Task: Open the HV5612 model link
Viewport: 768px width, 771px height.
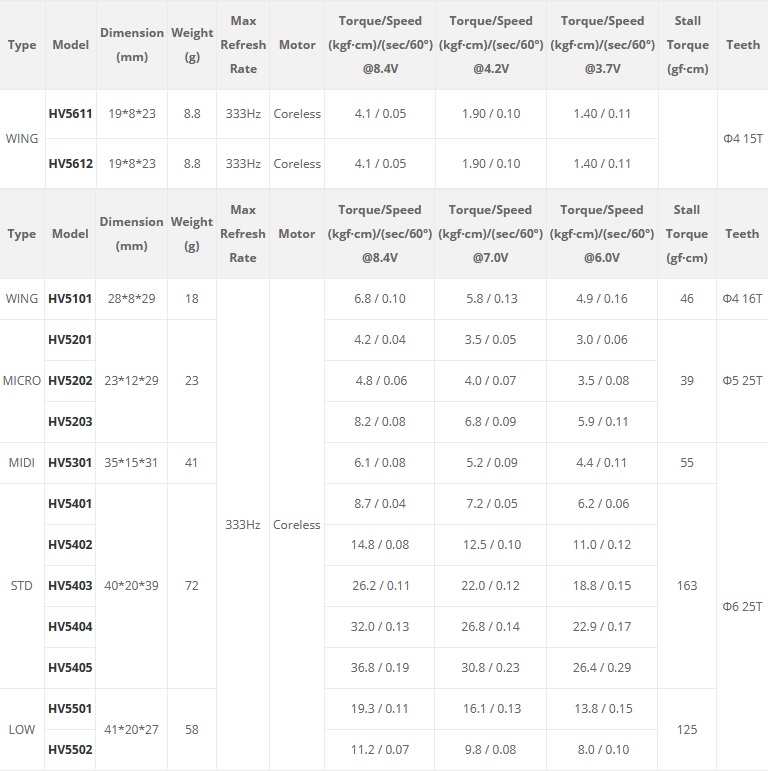Action: coord(70,164)
